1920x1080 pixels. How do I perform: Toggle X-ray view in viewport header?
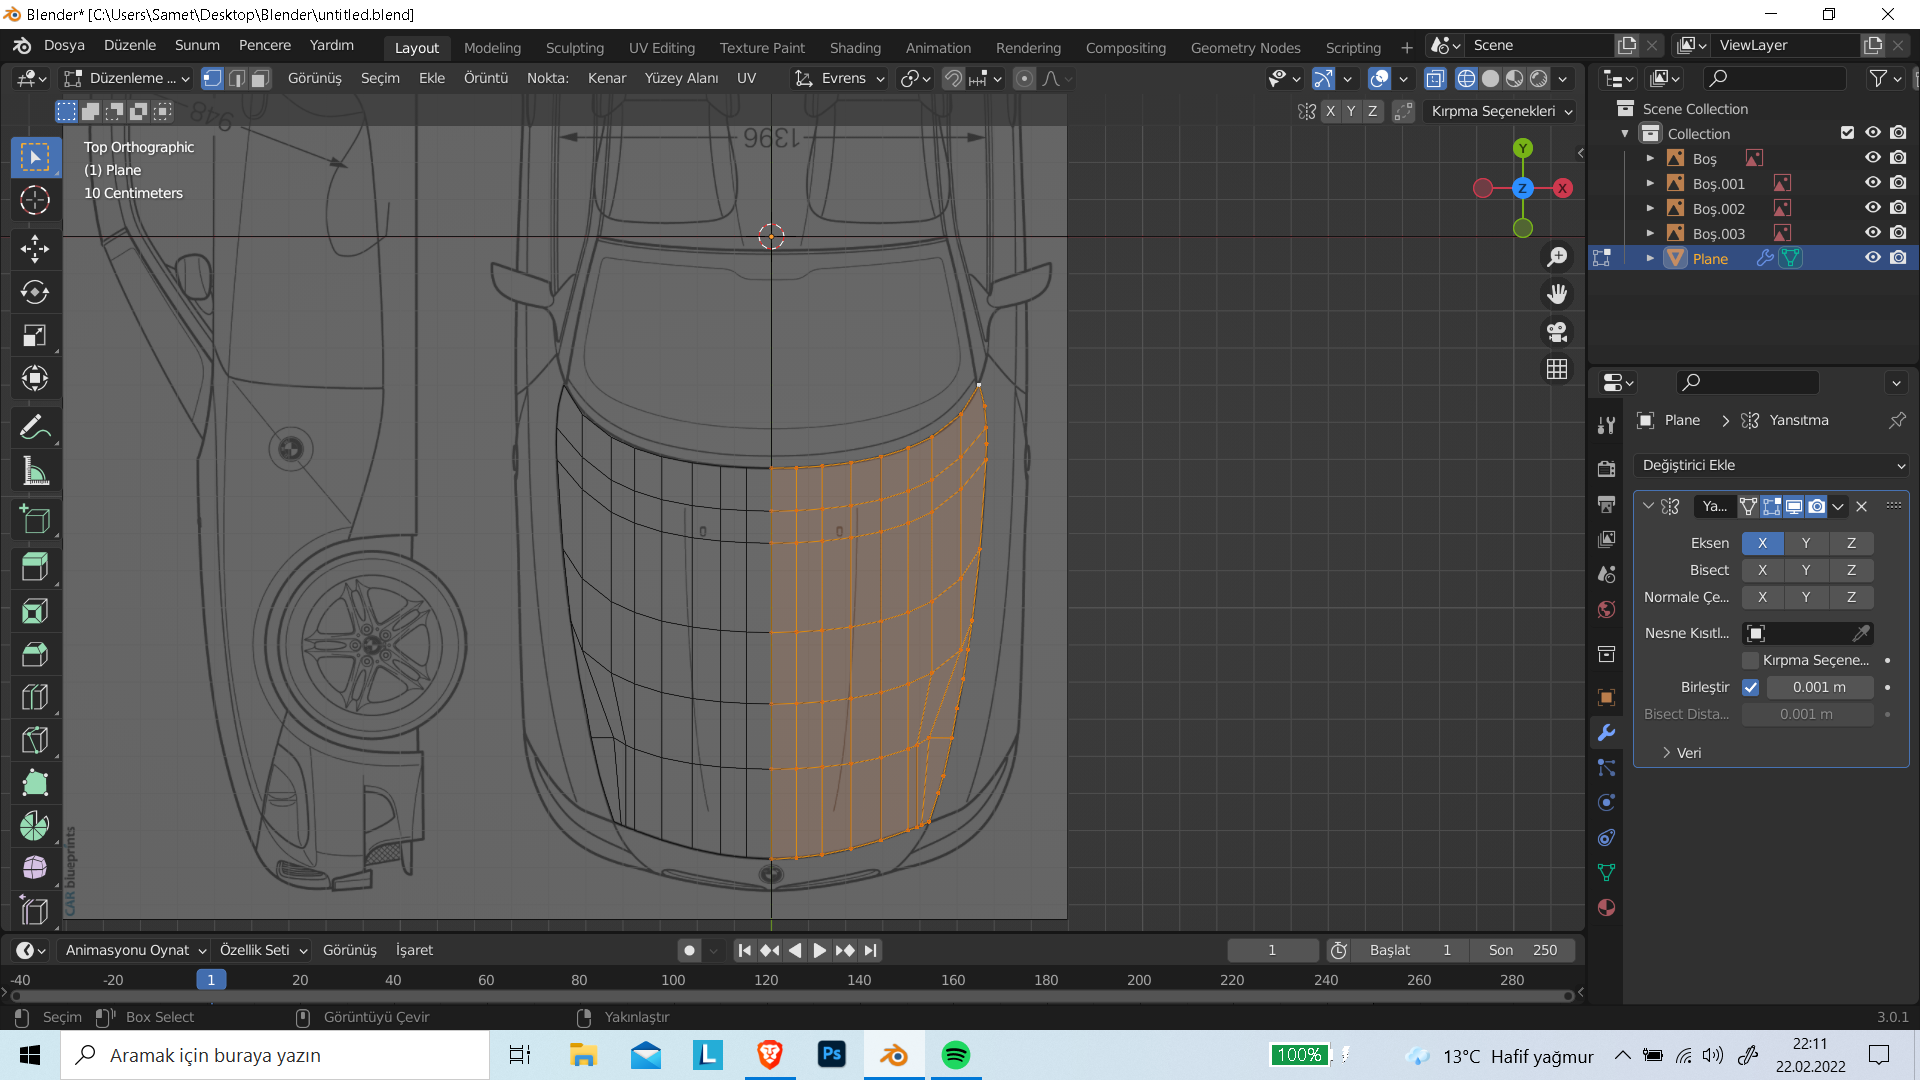click(x=1435, y=78)
